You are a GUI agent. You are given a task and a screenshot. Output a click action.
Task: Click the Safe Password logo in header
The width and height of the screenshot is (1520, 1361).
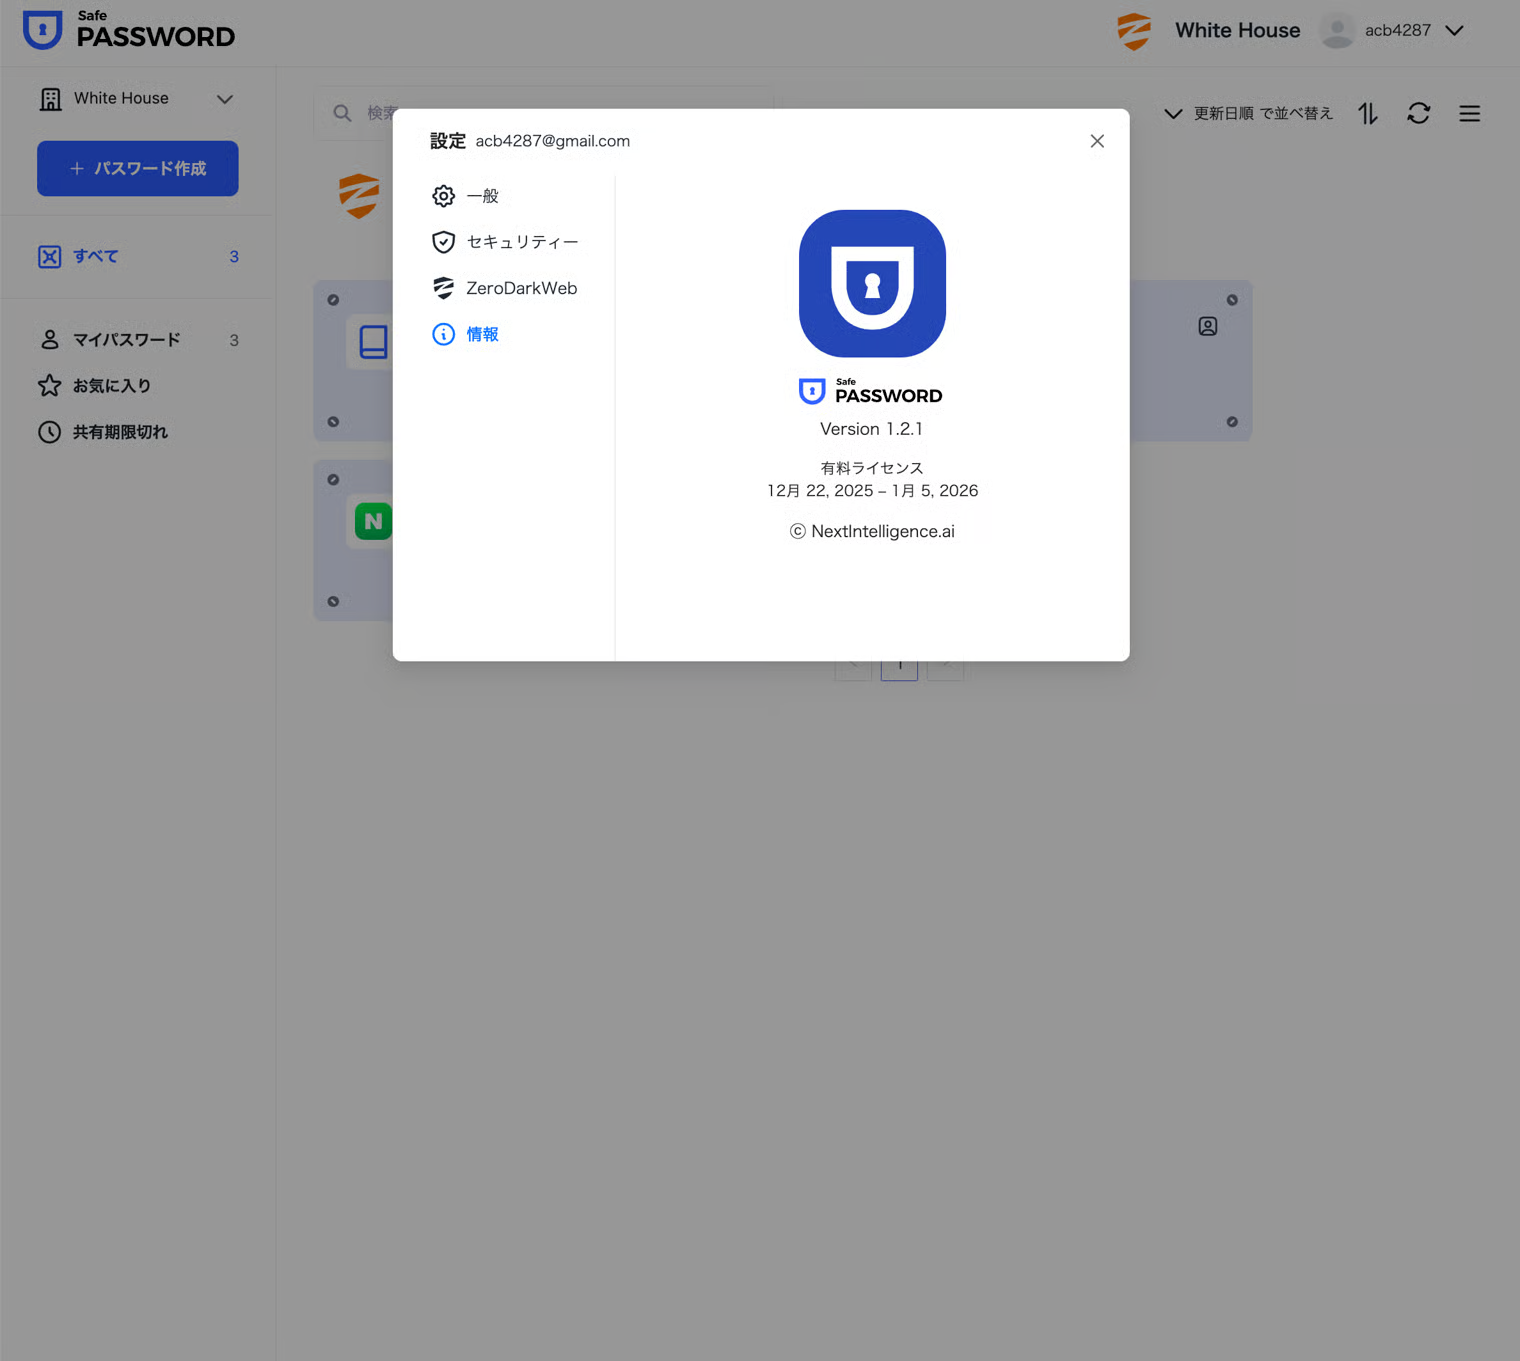[x=129, y=31]
